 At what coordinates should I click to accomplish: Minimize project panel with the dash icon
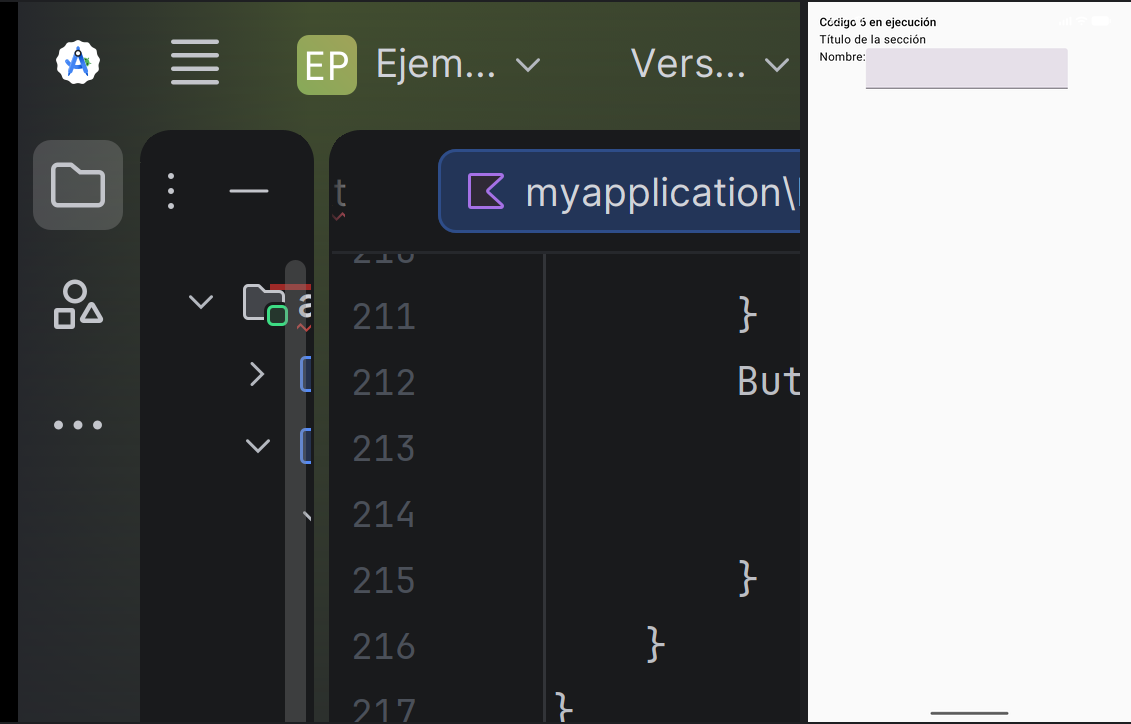pyautogui.click(x=249, y=191)
